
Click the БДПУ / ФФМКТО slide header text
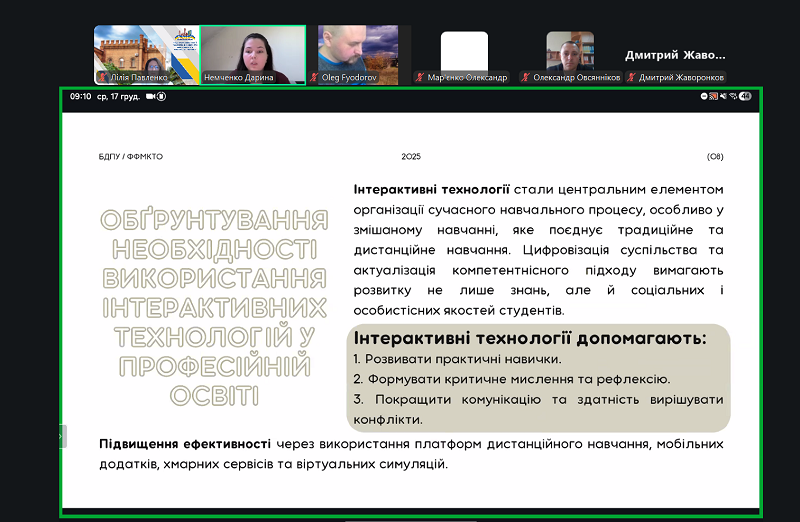point(130,157)
